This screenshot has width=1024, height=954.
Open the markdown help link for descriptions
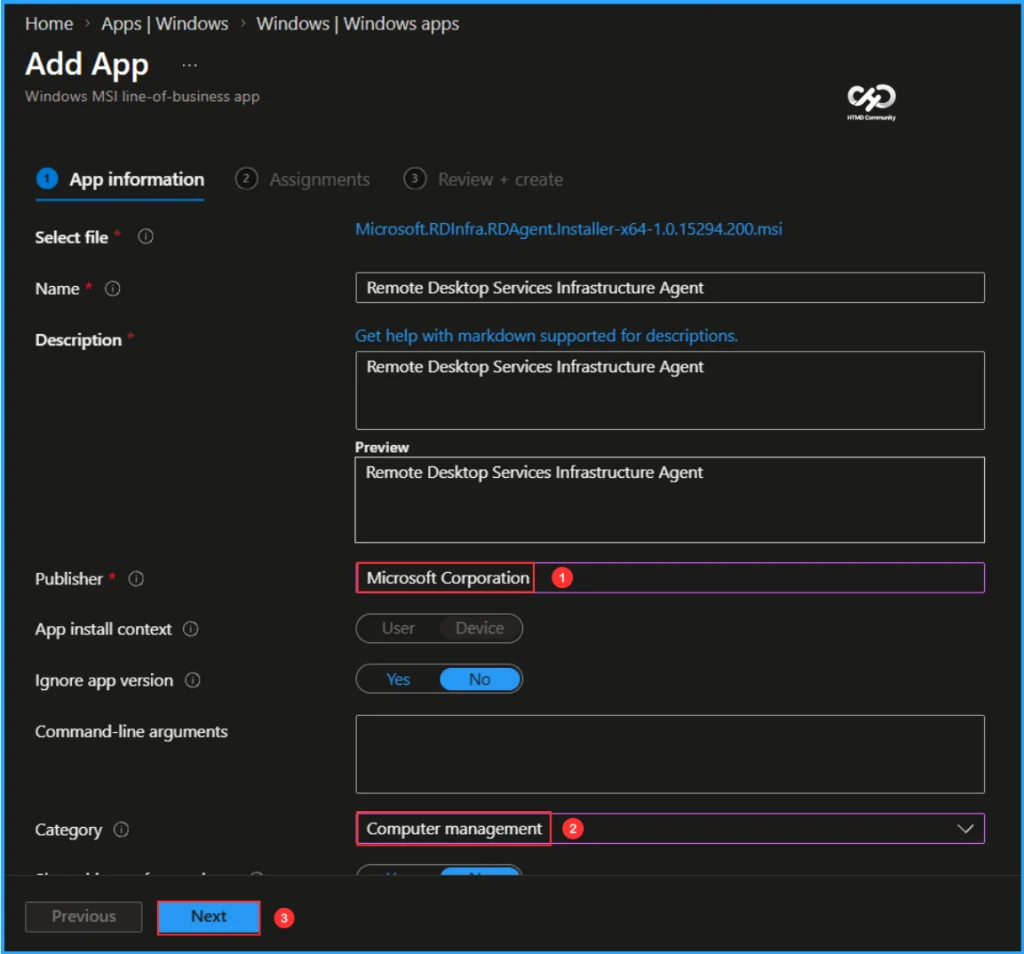click(547, 336)
